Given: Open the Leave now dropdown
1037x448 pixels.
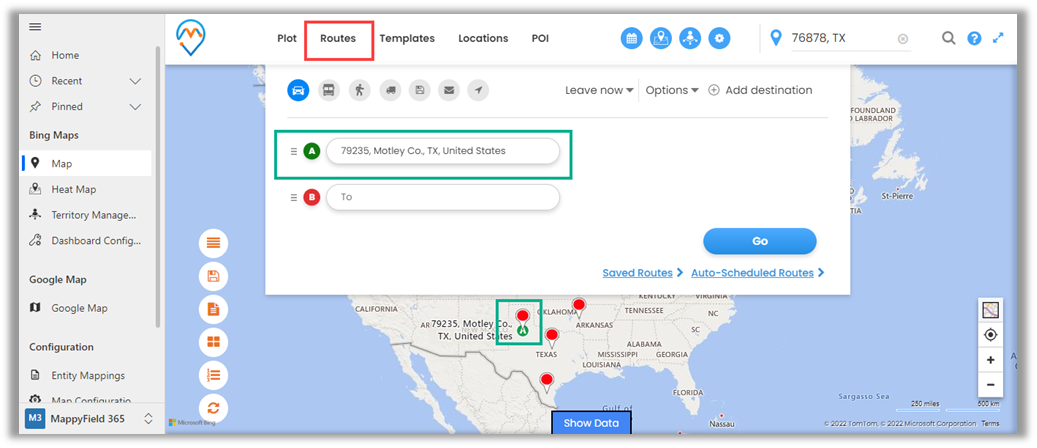Looking at the screenshot, I should coord(599,90).
